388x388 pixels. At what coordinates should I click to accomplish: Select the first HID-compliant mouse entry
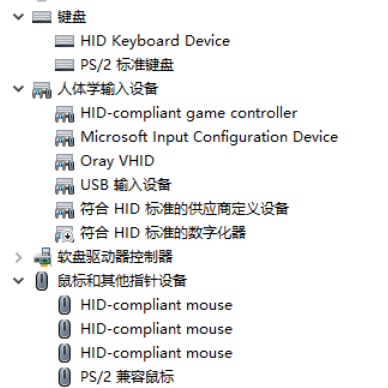tap(156, 305)
